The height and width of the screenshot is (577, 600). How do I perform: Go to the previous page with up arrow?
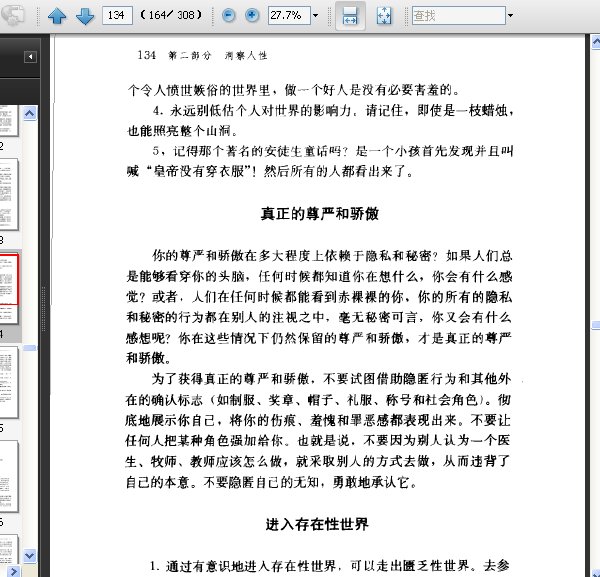(x=57, y=16)
